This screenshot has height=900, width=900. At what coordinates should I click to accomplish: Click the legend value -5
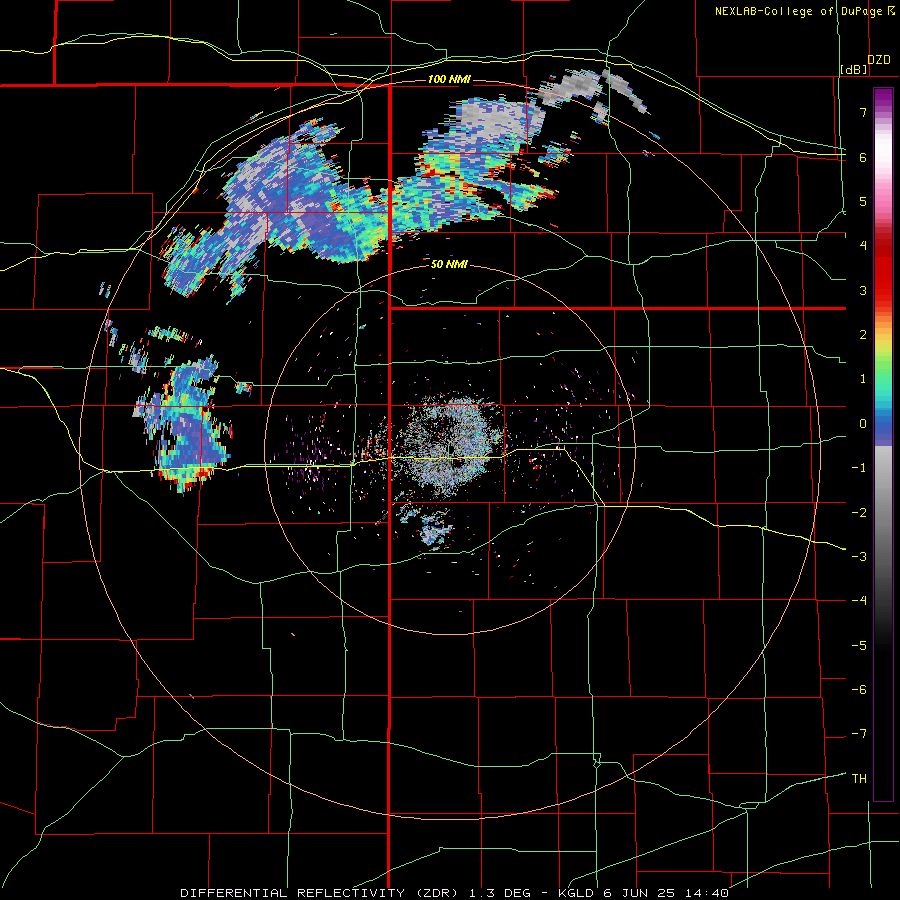pyautogui.click(x=859, y=646)
